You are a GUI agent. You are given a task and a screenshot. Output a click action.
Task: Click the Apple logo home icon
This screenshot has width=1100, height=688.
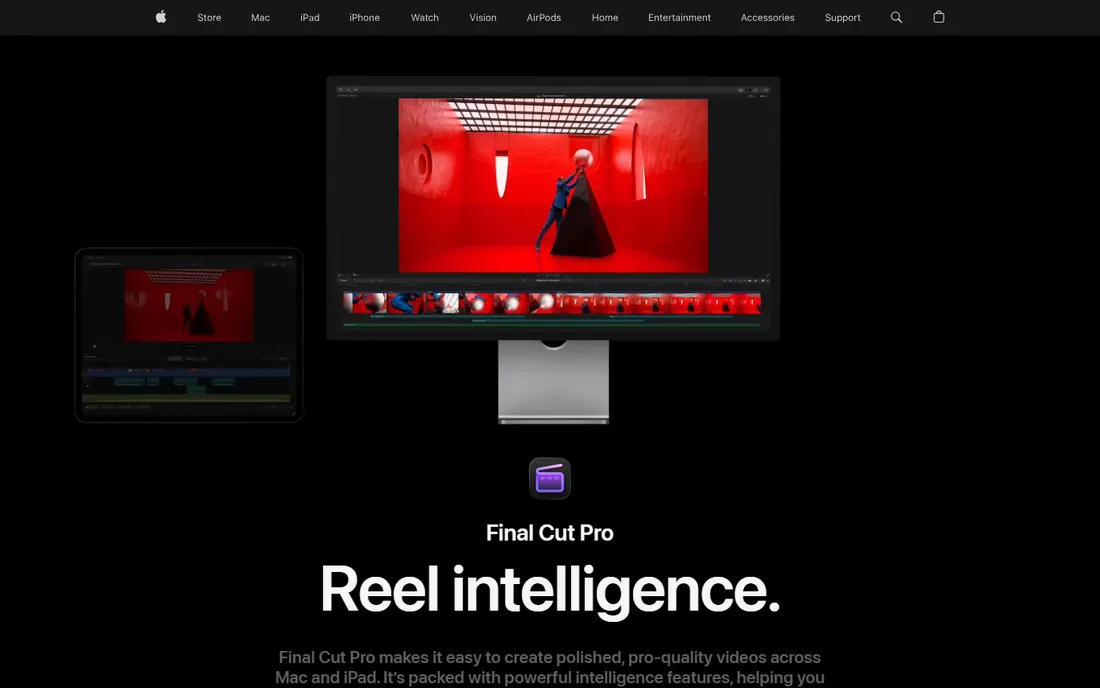click(x=161, y=17)
